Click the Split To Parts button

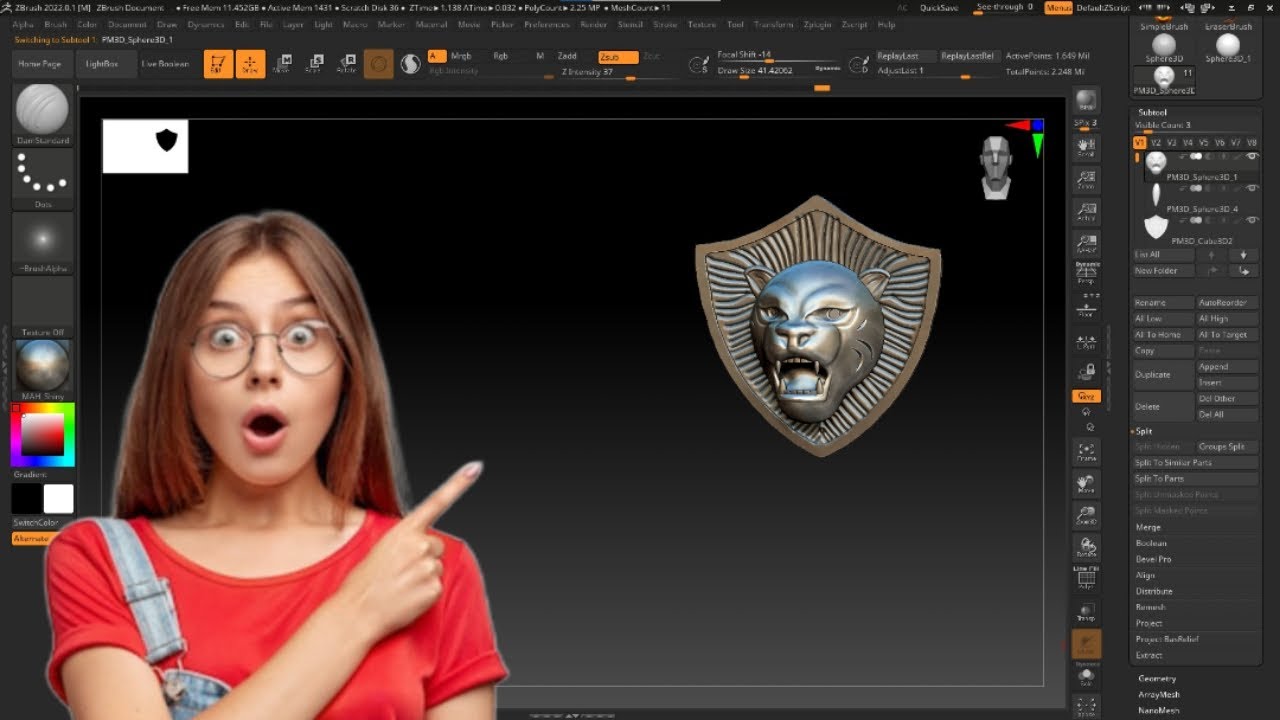click(x=1195, y=479)
